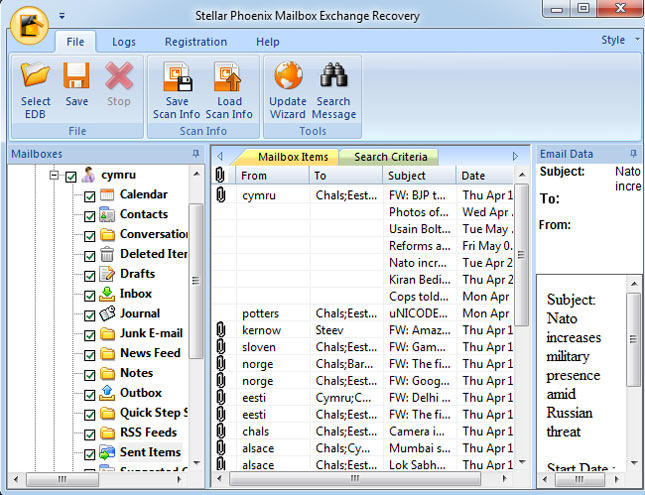Image resolution: width=645 pixels, height=495 pixels.
Task: Click Mailboxes tree scroll down arrow
Action: pyautogui.click(x=196, y=463)
